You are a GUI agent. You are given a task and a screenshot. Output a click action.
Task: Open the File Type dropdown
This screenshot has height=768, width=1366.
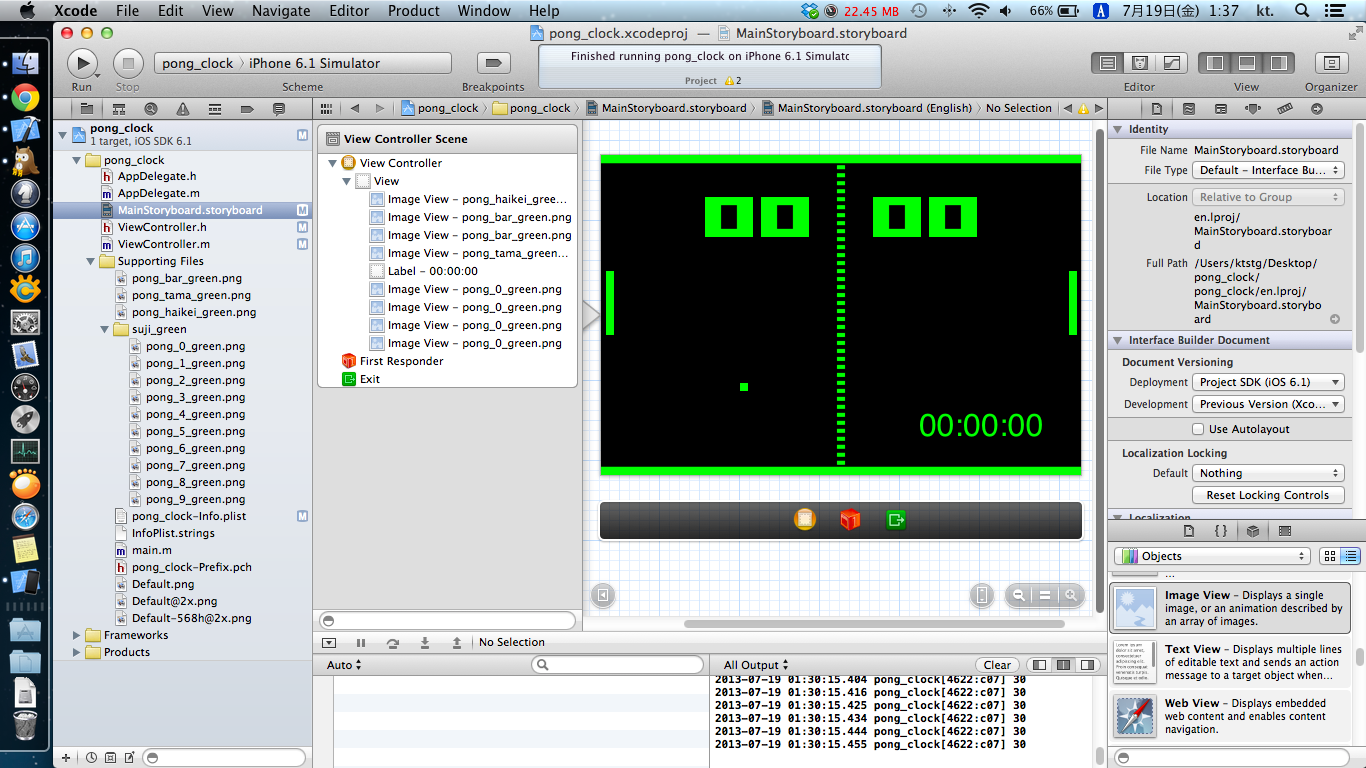coord(1269,170)
